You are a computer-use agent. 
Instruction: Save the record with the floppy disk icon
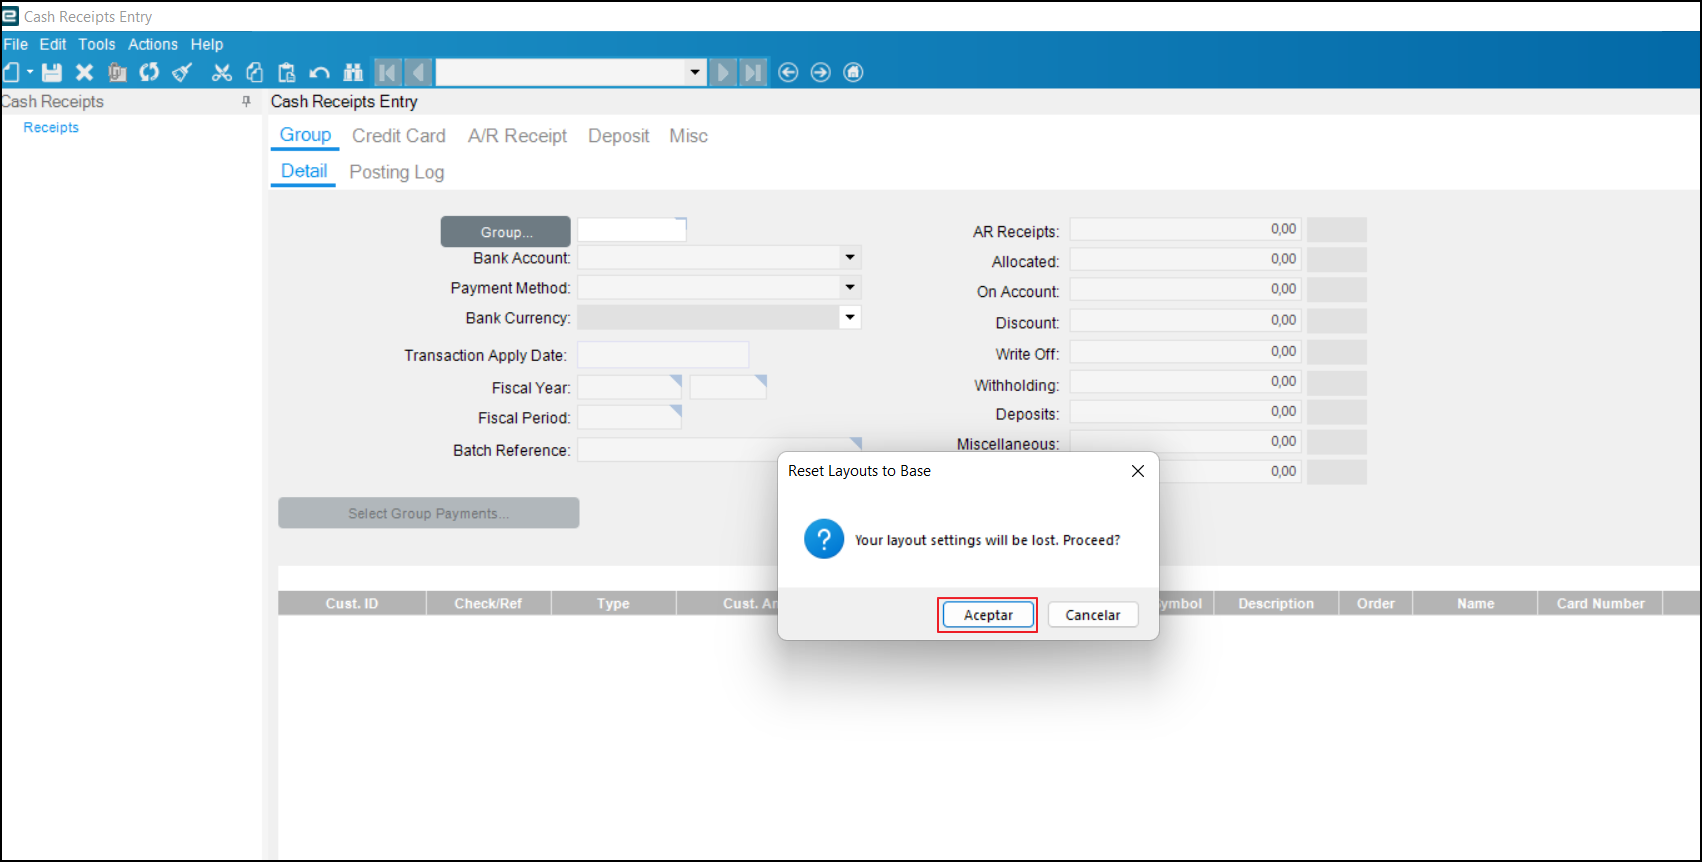point(52,72)
